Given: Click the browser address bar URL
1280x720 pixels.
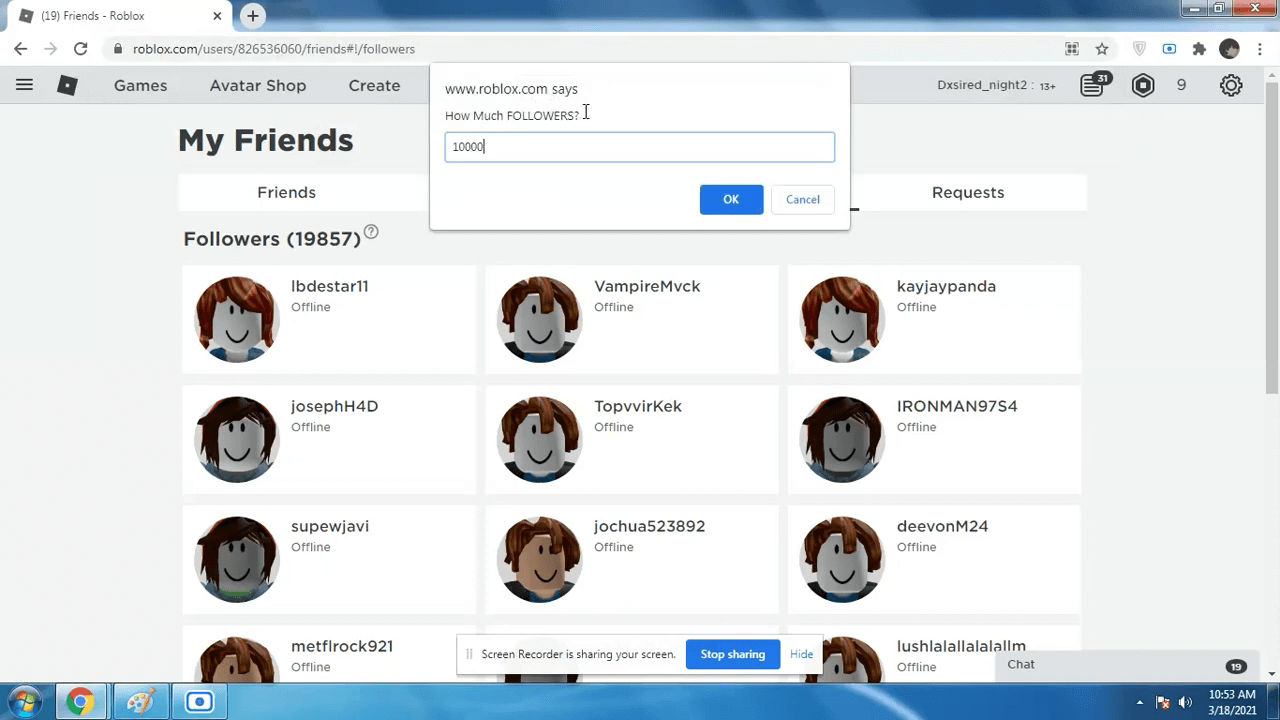Looking at the screenshot, I should tap(274, 48).
